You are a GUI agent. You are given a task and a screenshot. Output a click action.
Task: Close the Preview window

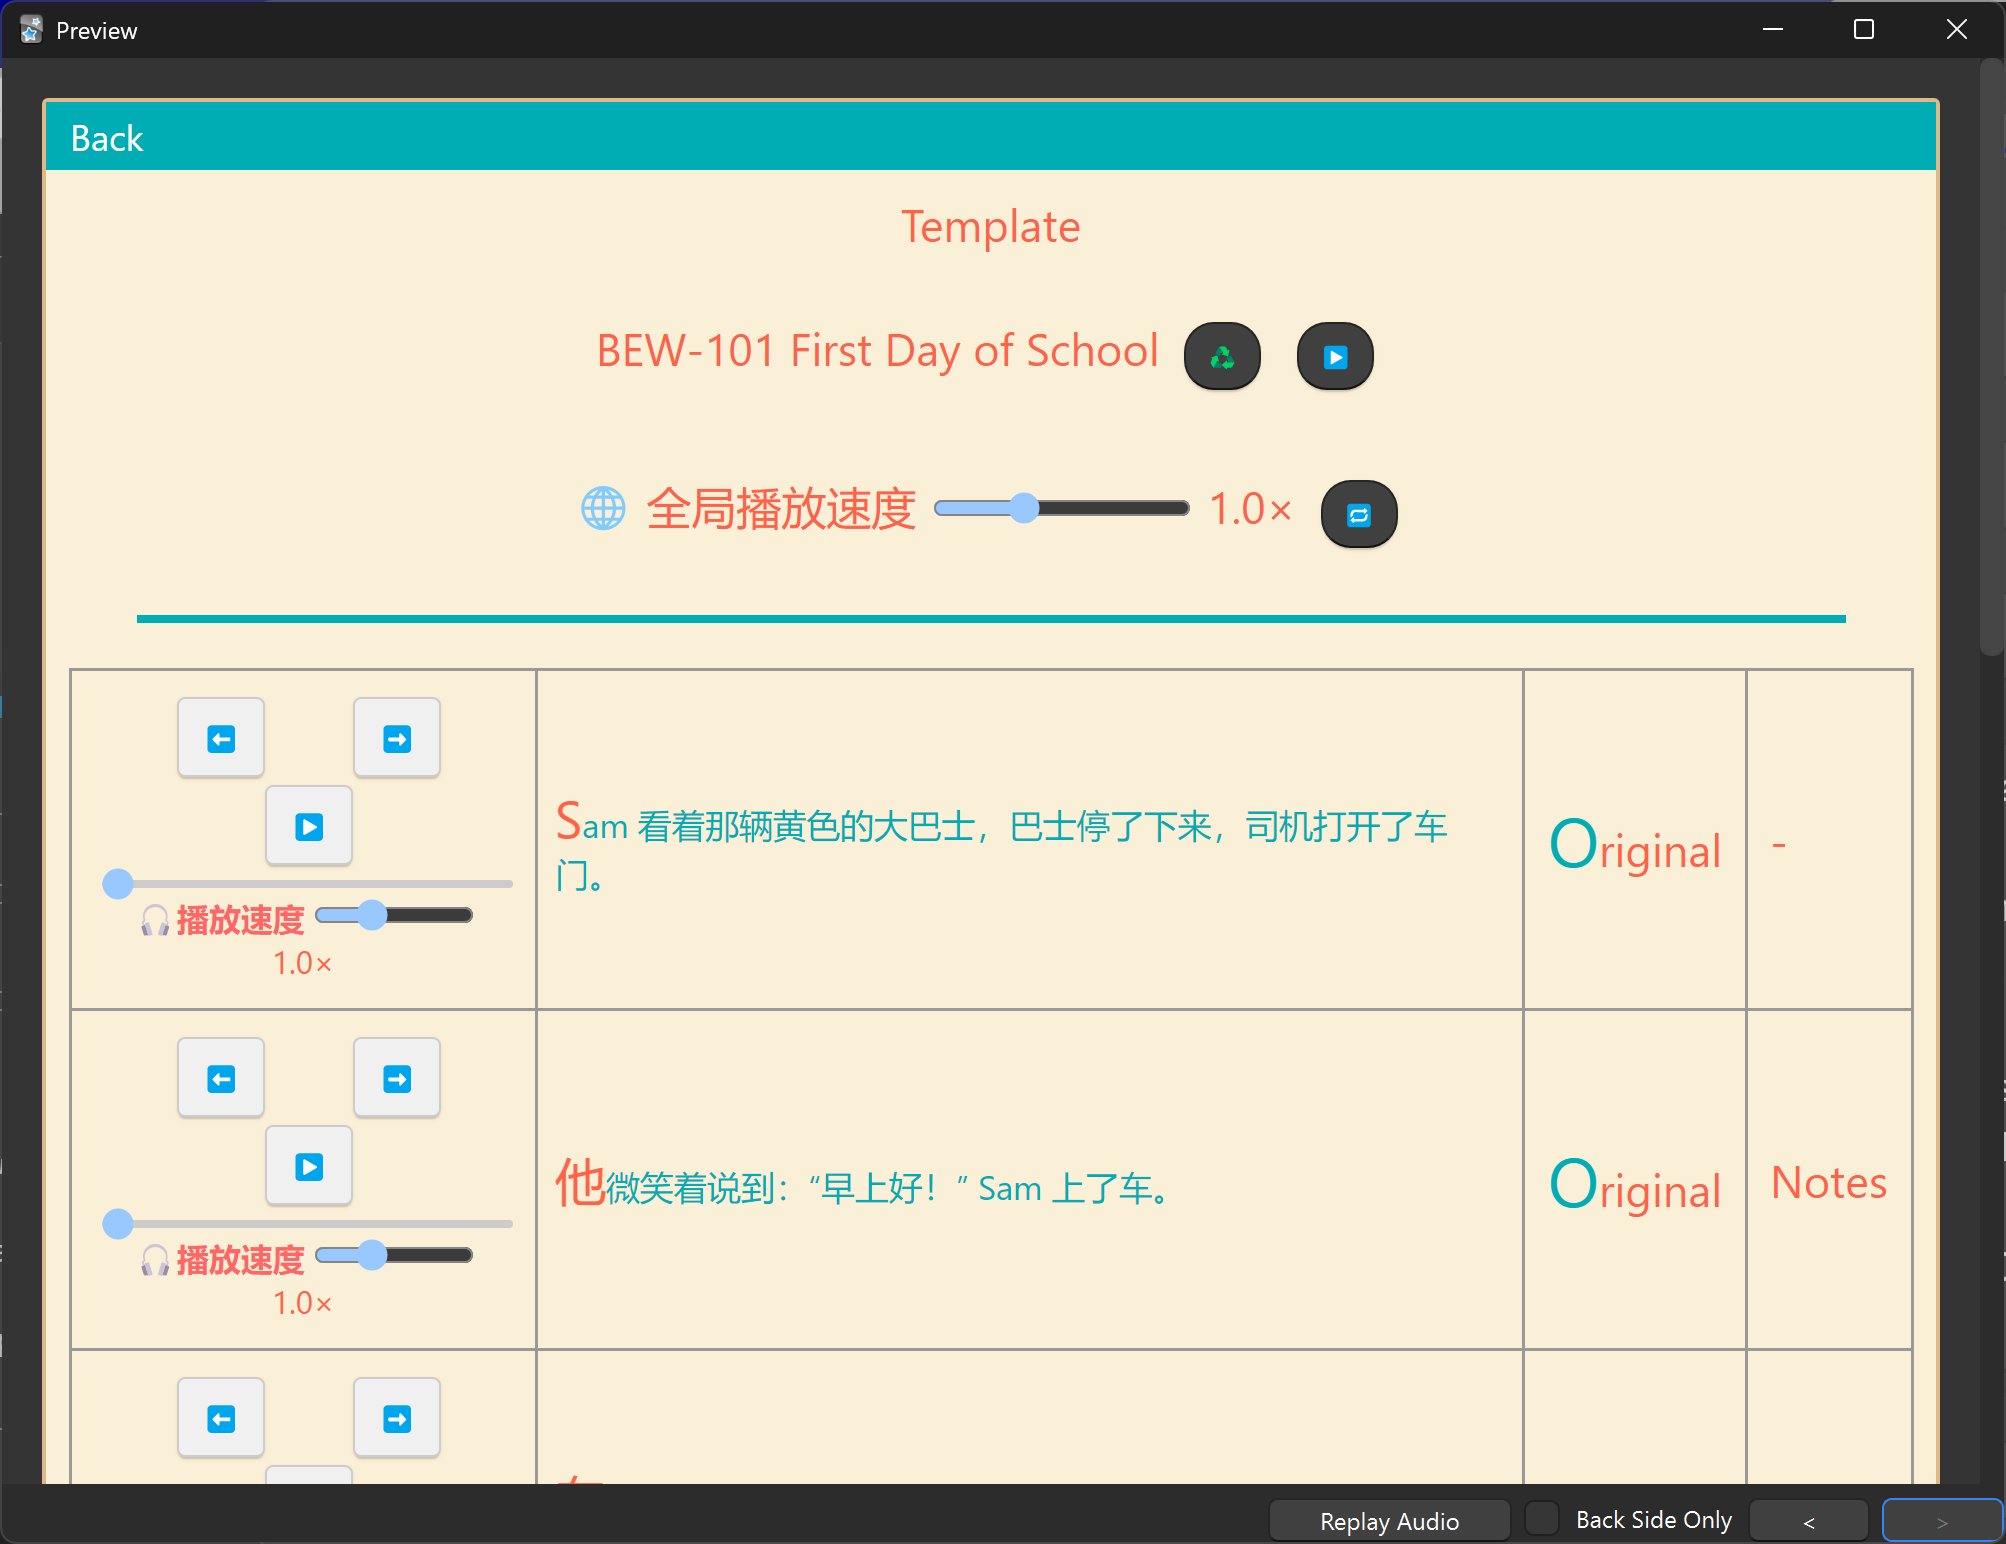(1957, 30)
